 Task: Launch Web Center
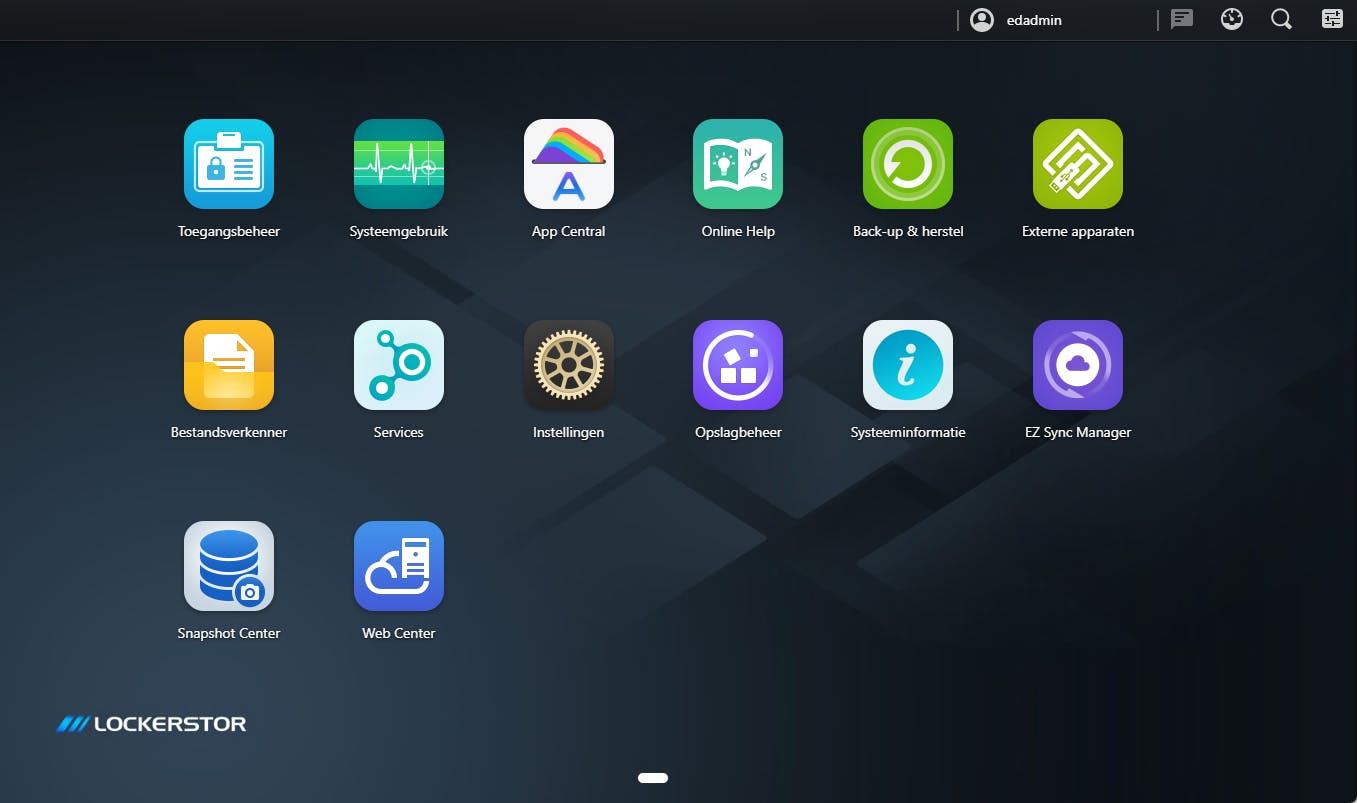click(x=399, y=566)
